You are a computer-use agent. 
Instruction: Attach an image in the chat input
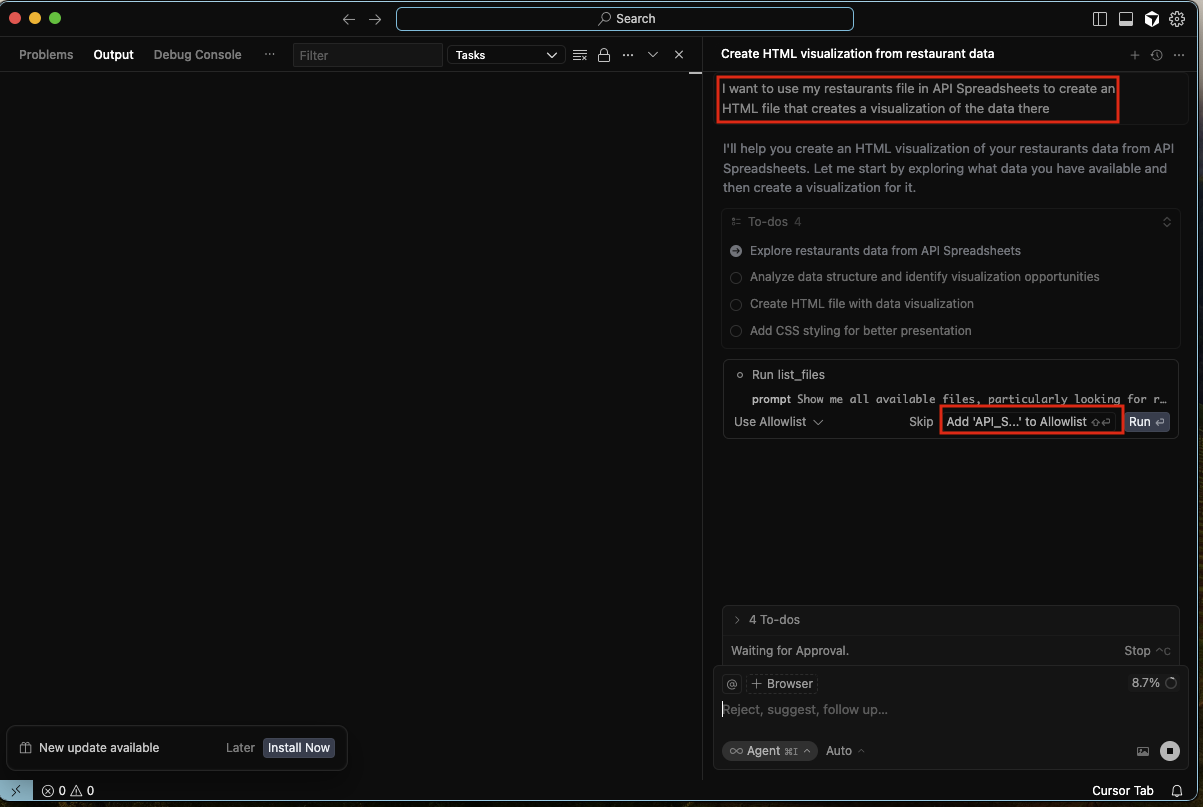point(1143,751)
